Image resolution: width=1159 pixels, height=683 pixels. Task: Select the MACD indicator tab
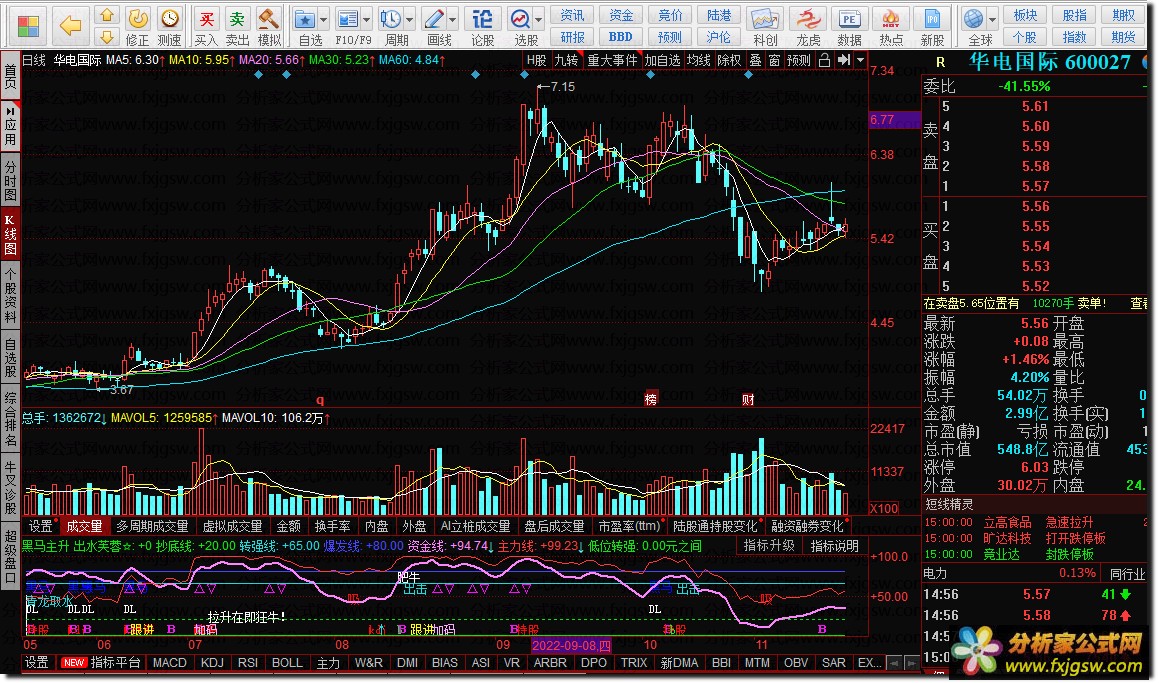coord(169,662)
